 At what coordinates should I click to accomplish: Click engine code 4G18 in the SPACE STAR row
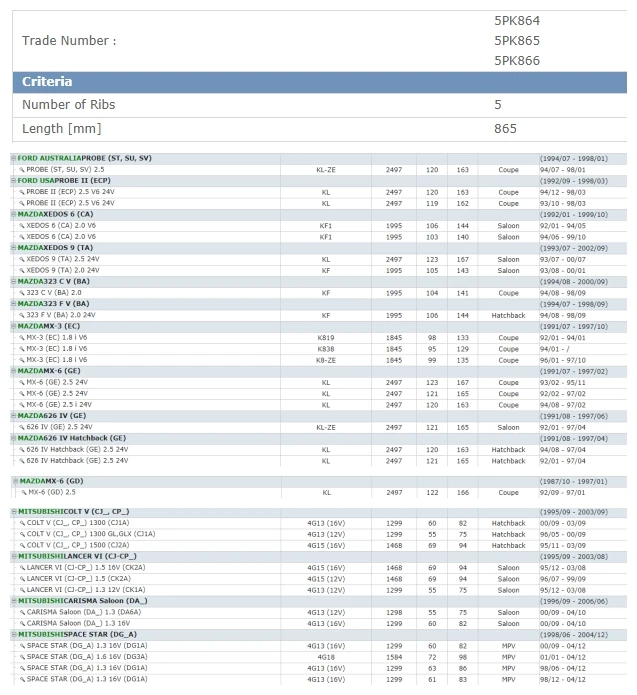[326, 657]
